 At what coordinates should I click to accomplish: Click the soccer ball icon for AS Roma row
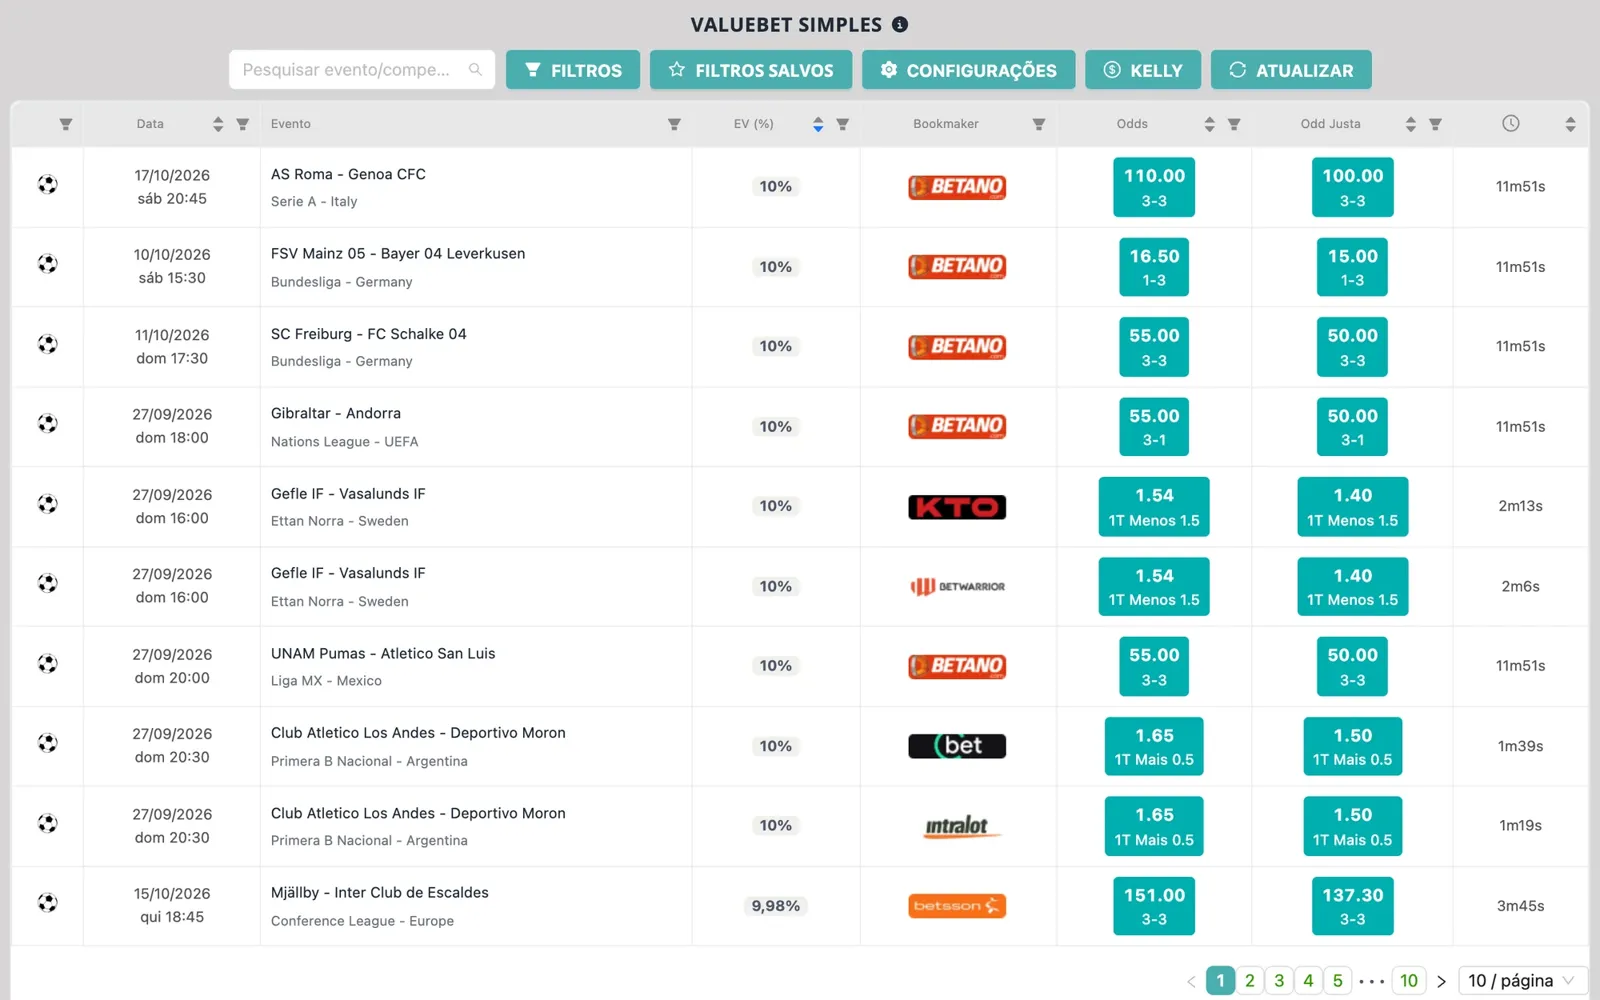[47, 184]
